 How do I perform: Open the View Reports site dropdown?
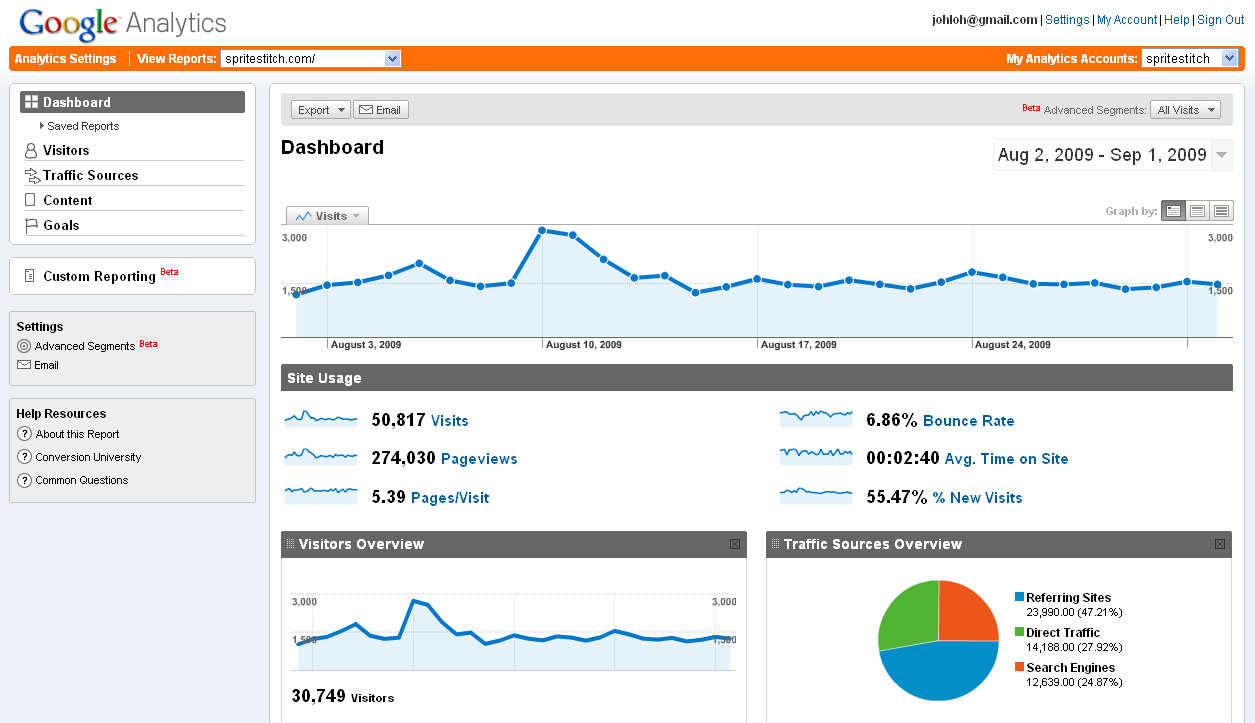(x=311, y=58)
